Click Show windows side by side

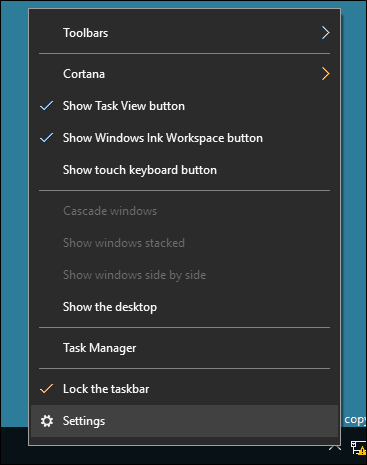point(184,275)
